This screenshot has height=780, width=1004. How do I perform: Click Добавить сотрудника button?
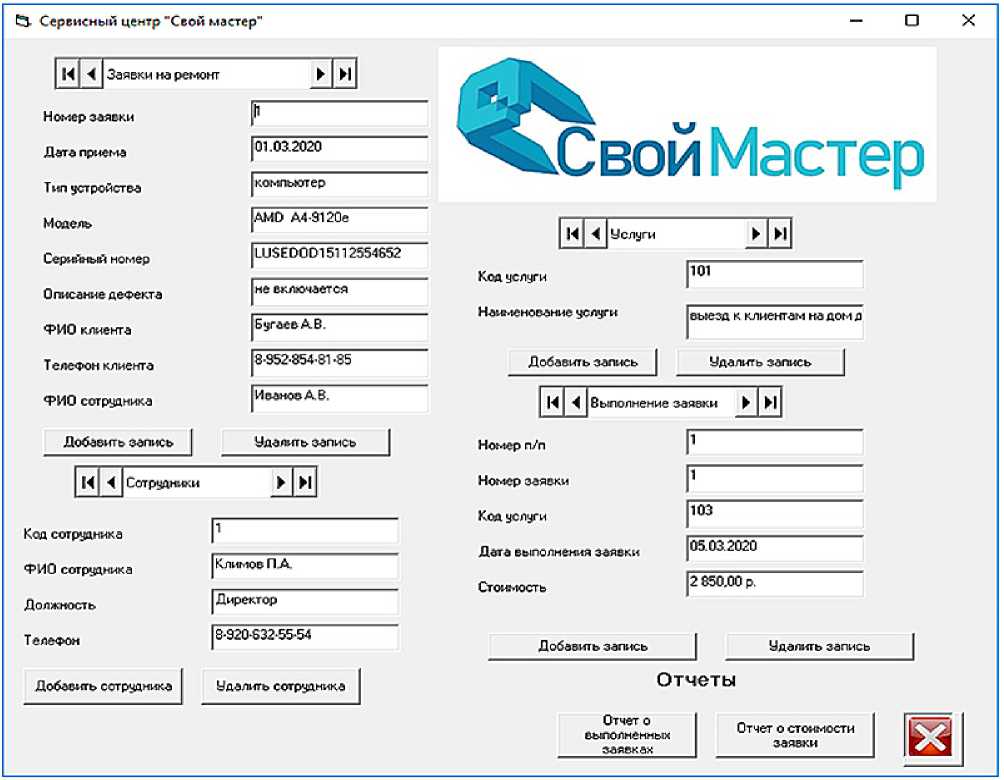point(103,687)
